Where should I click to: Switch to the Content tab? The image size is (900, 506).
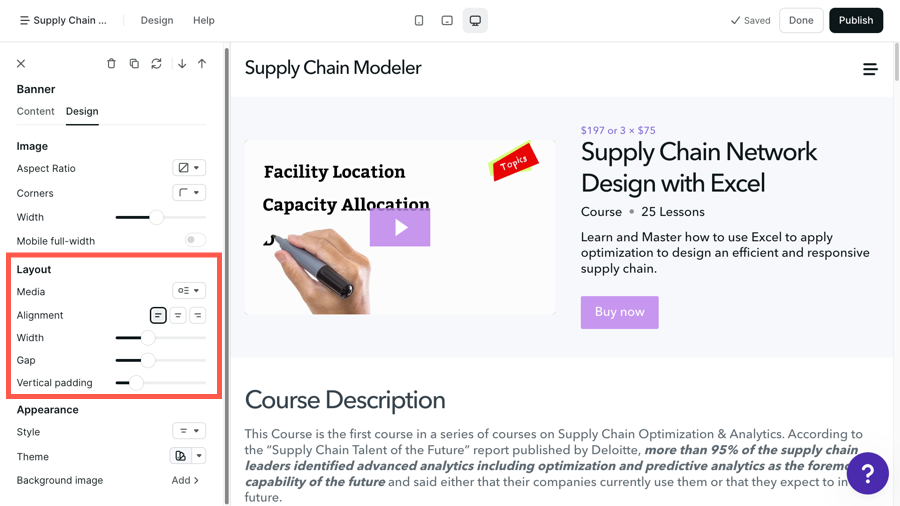pyautogui.click(x=36, y=112)
